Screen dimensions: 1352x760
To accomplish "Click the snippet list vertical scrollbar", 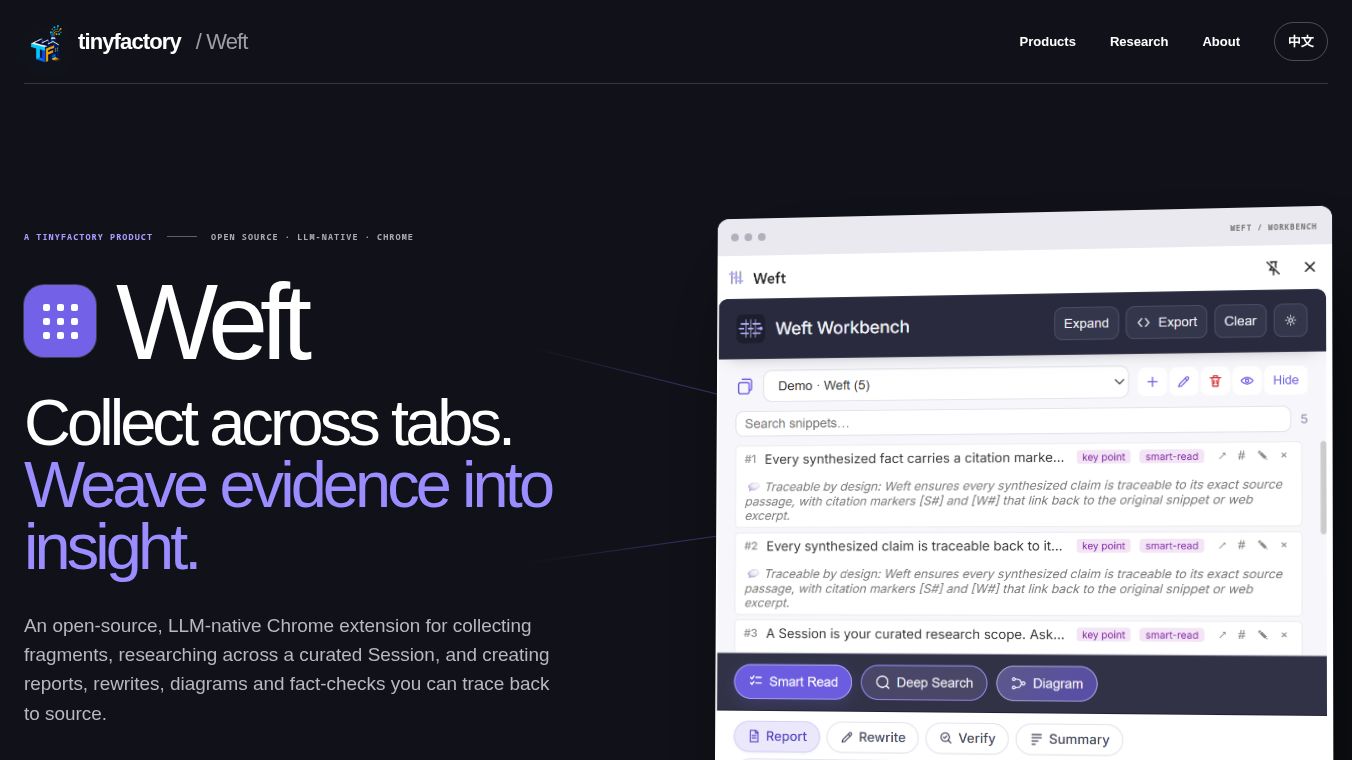I will tap(1324, 487).
